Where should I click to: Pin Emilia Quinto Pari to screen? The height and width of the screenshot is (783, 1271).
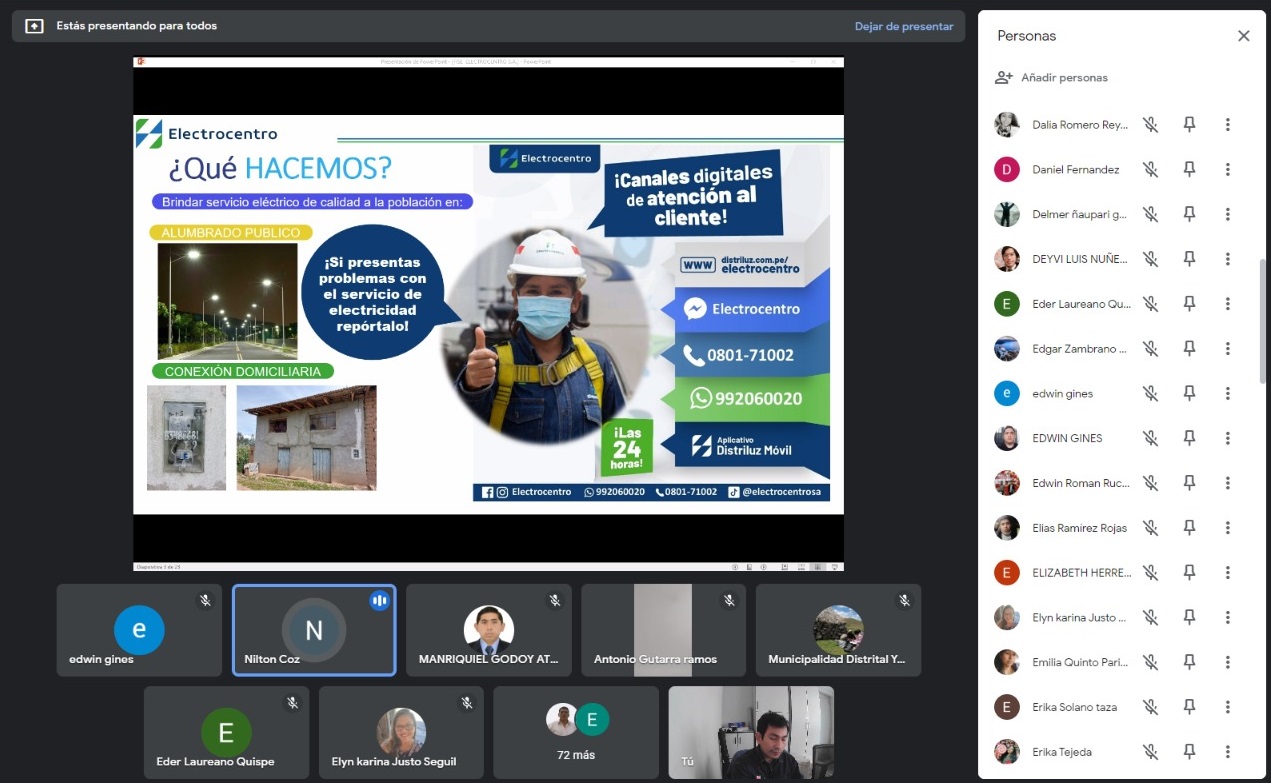1189,662
